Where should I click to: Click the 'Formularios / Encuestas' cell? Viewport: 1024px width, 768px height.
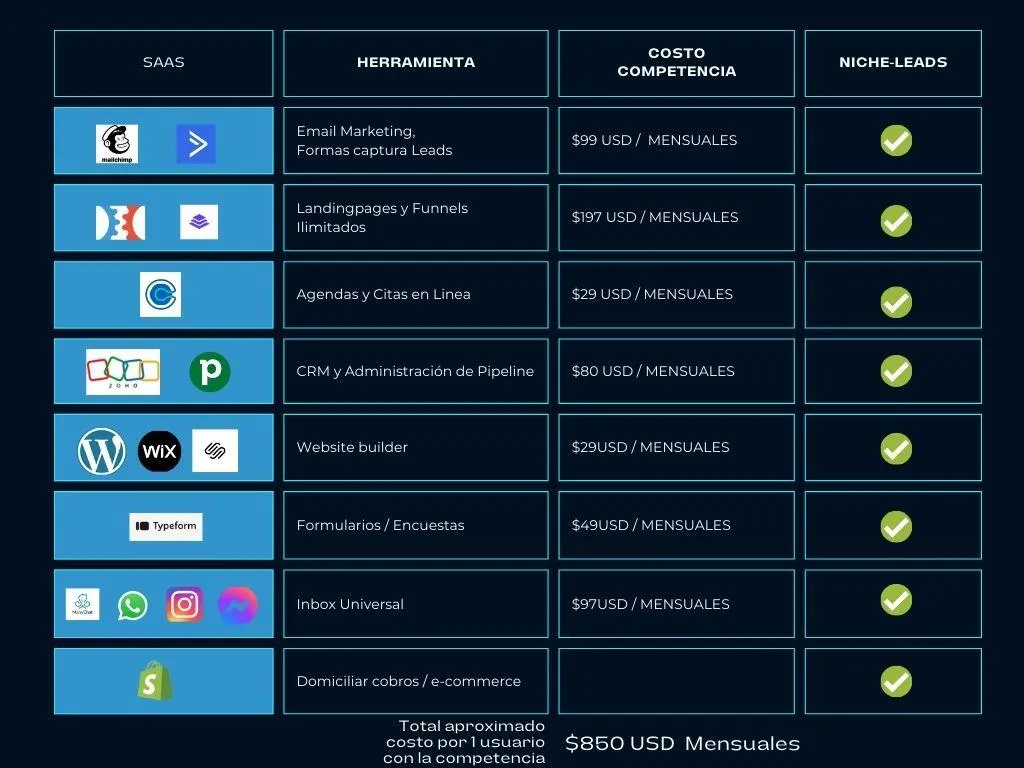click(x=416, y=525)
